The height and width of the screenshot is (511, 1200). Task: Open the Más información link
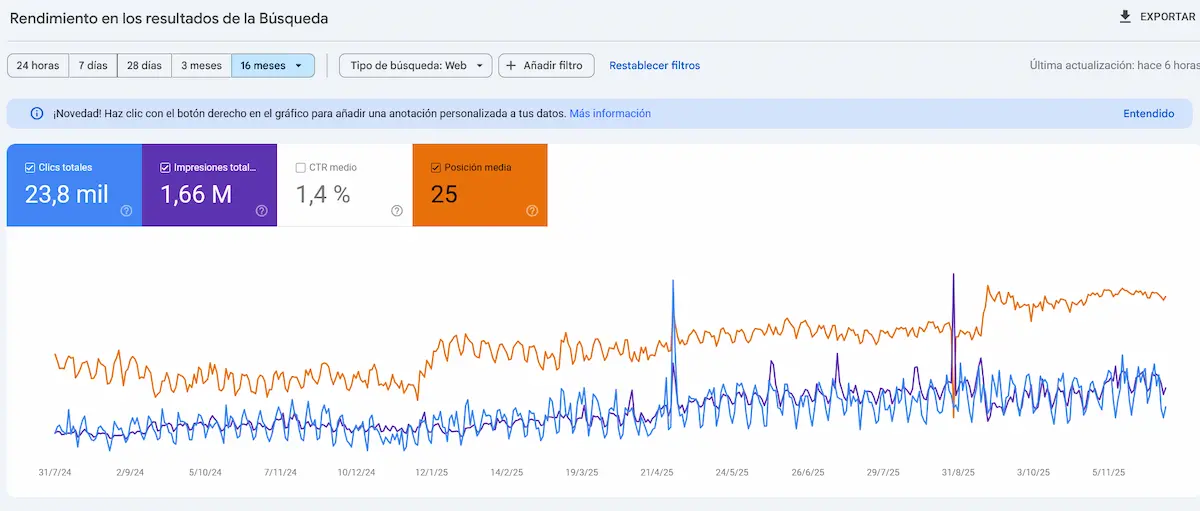[610, 114]
